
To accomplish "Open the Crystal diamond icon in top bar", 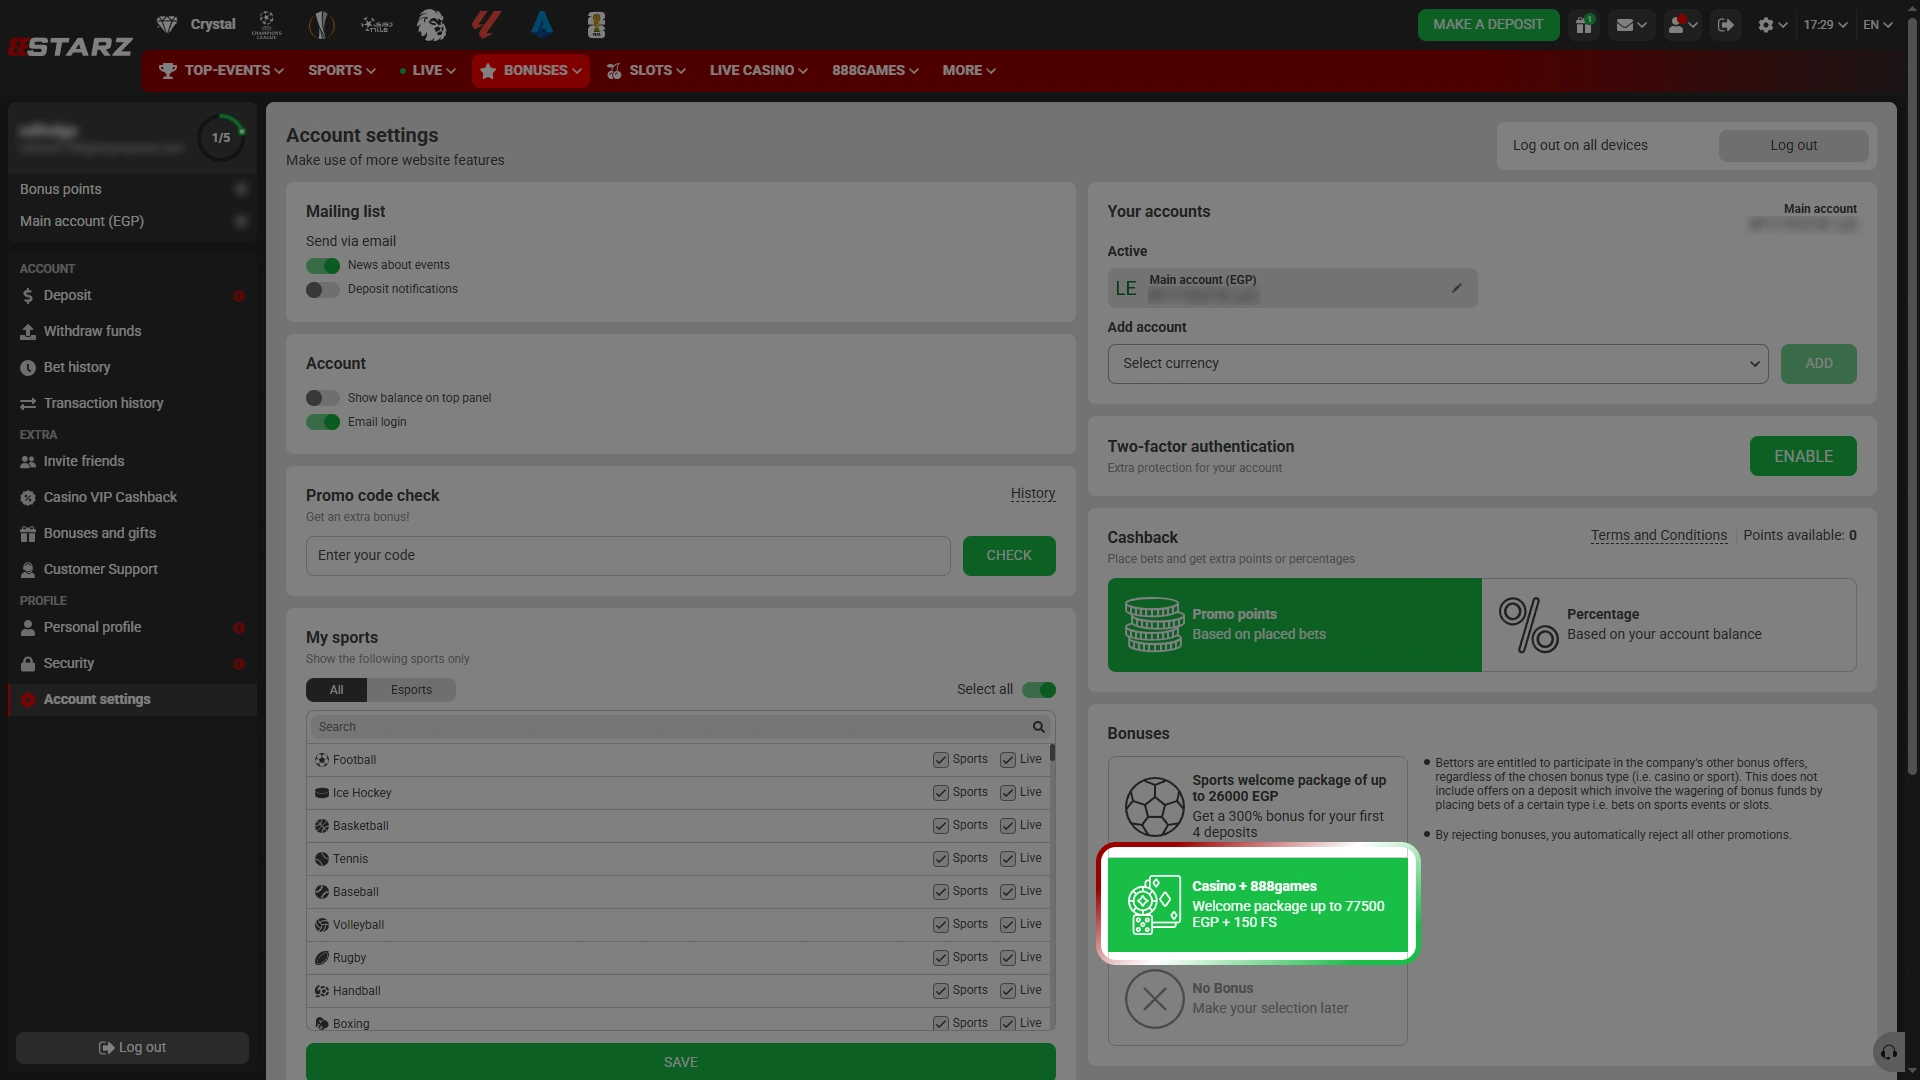I will 167,24.
